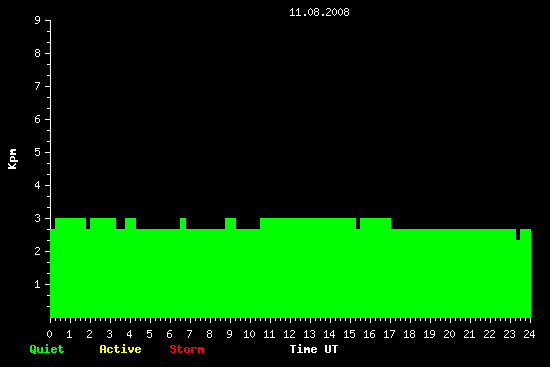Click the Kpm vertical axis label

click(x=12, y=159)
